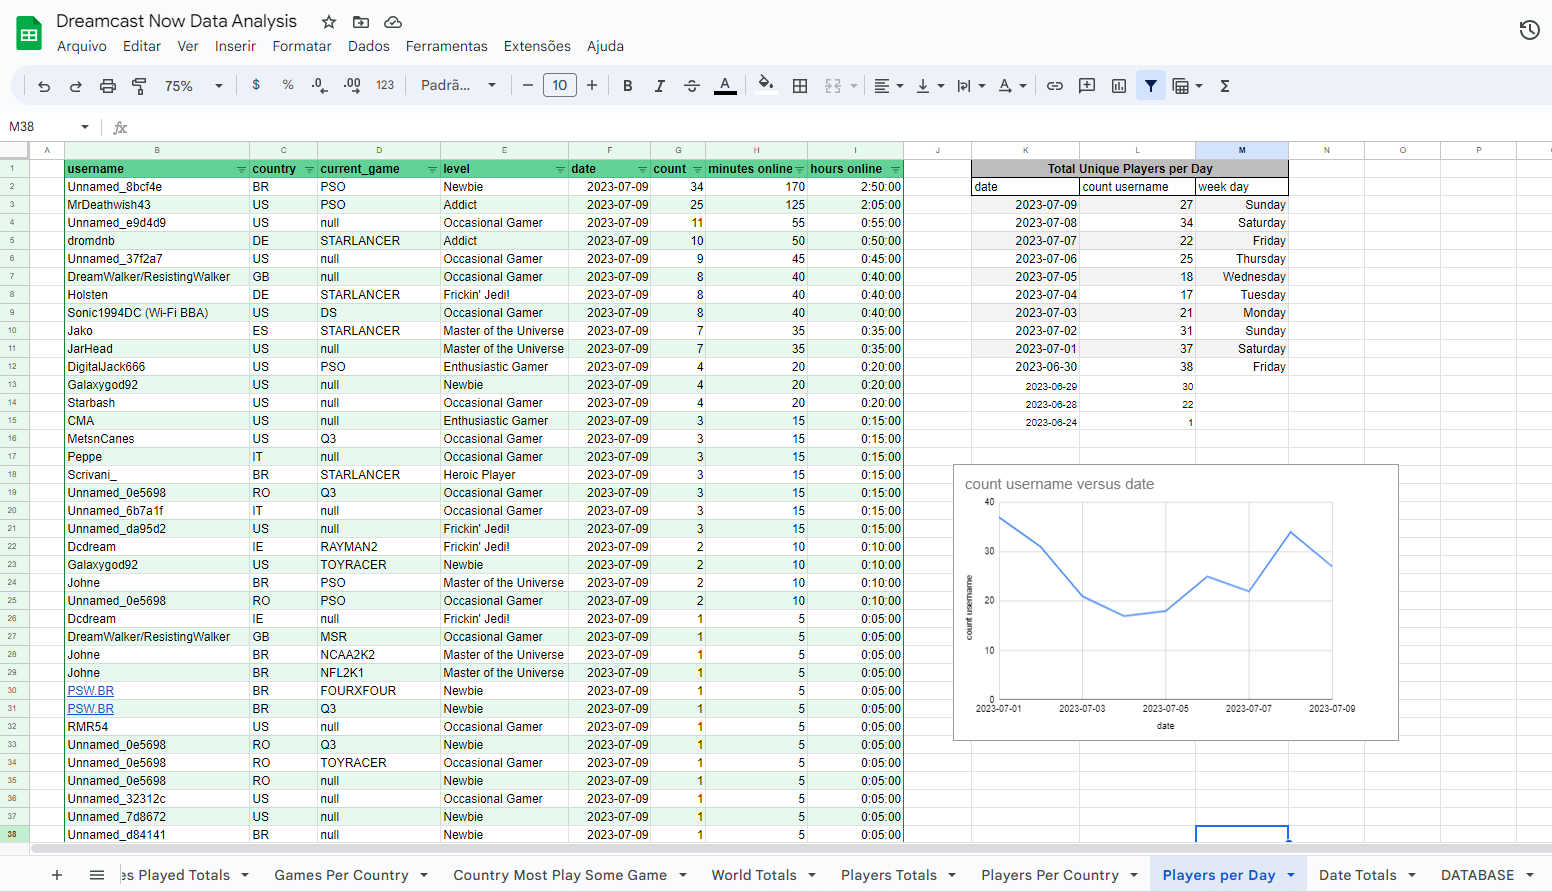
Task: Open fill color picker
Action: (x=766, y=86)
